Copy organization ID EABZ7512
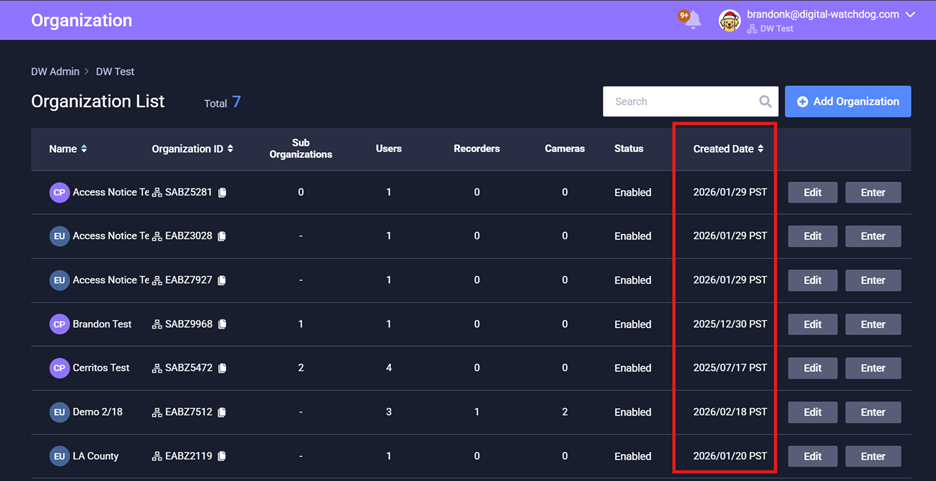 222,413
